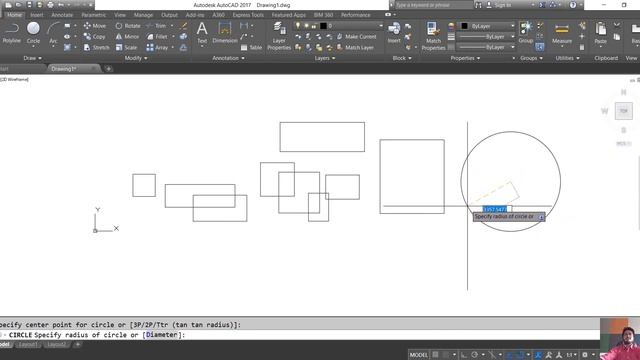This screenshot has width=640, height=360.
Task: Click the Rotate tool
Action: click(x=128, y=26)
